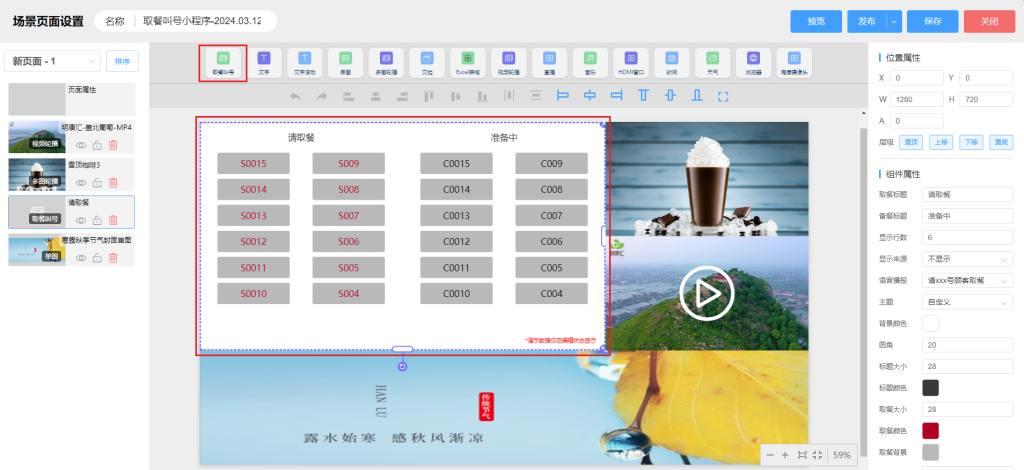
Task: Click the 保存 save button
Action: pyautogui.click(x=933, y=21)
